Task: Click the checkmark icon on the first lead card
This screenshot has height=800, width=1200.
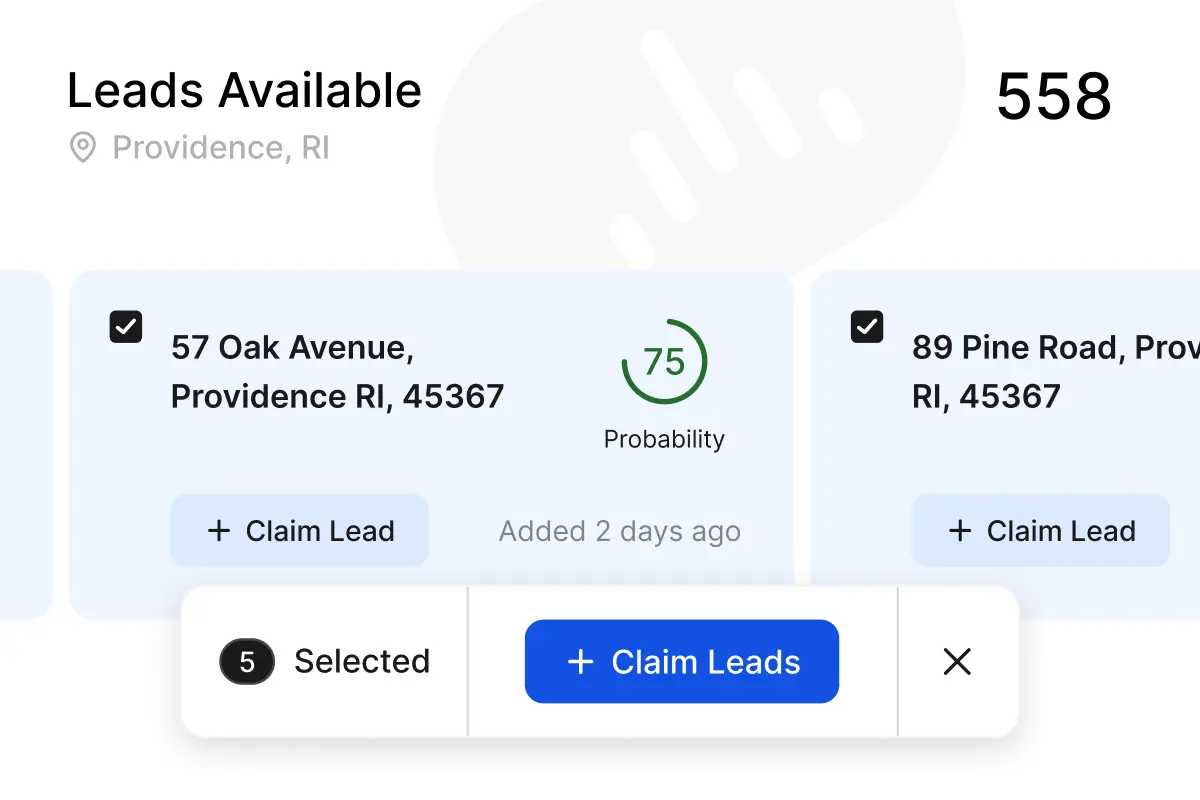Action: (x=125, y=326)
